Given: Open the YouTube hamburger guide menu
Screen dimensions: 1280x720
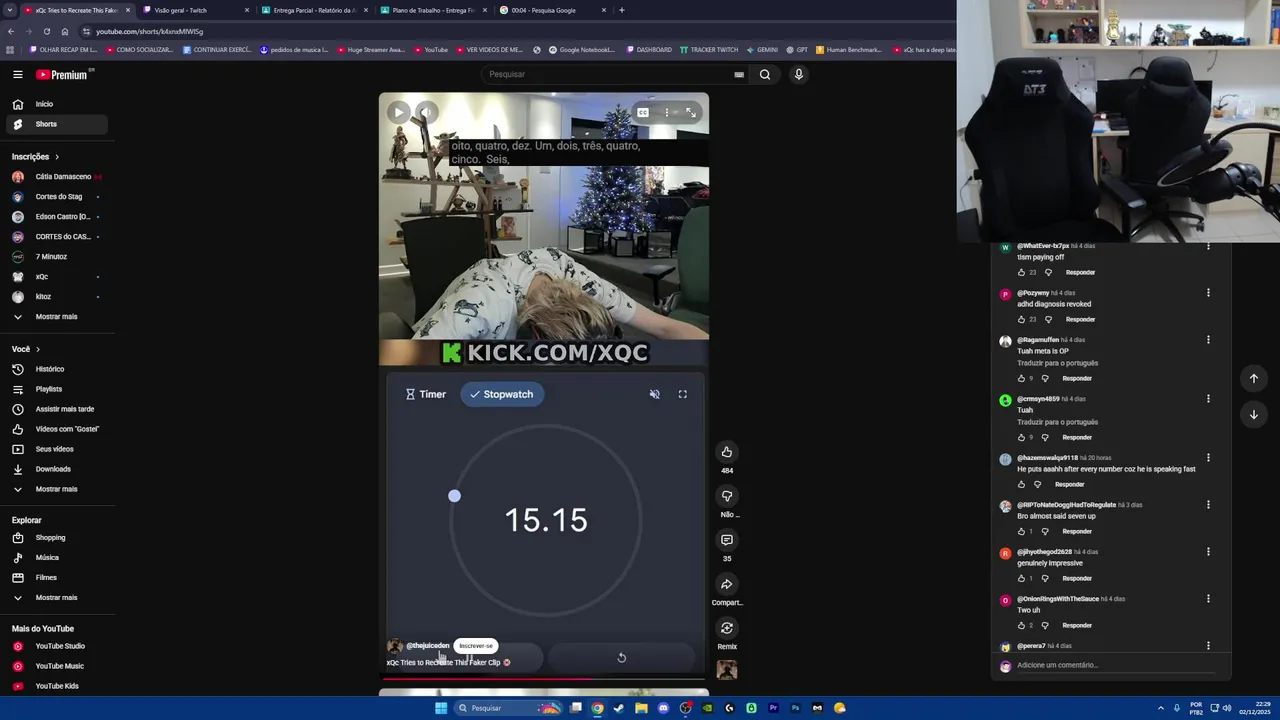Looking at the screenshot, I should coord(17,75).
